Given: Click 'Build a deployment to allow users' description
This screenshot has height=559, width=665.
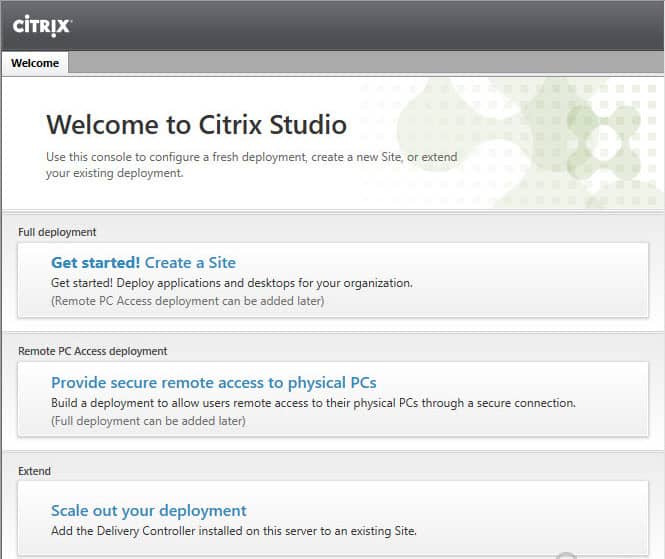Looking at the screenshot, I should point(313,403).
